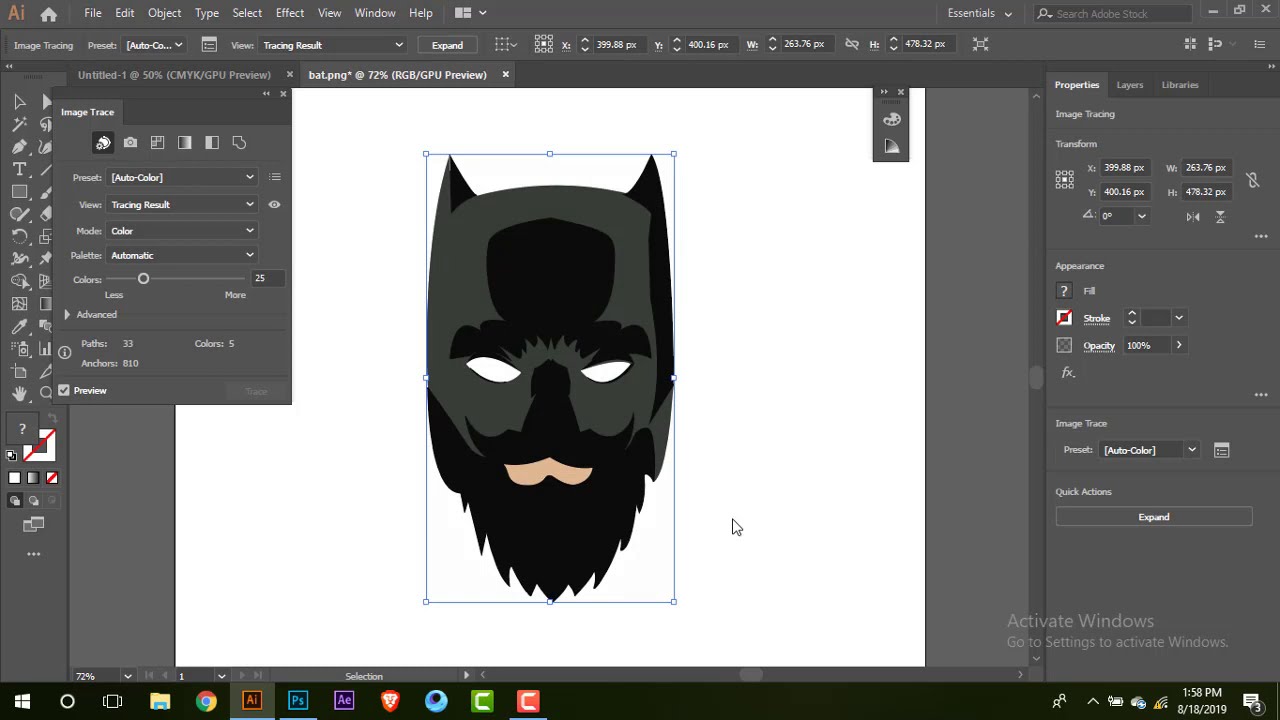Click Expand in the control bar
This screenshot has width=1280, height=720.
[x=447, y=45]
